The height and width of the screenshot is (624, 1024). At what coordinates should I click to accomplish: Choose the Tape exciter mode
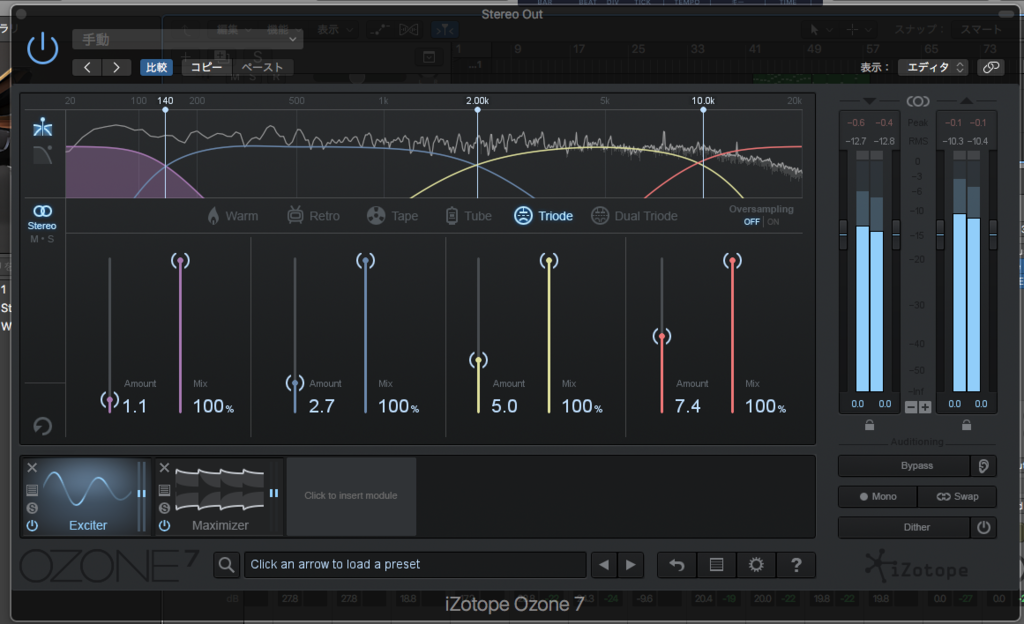pyautogui.click(x=392, y=216)
